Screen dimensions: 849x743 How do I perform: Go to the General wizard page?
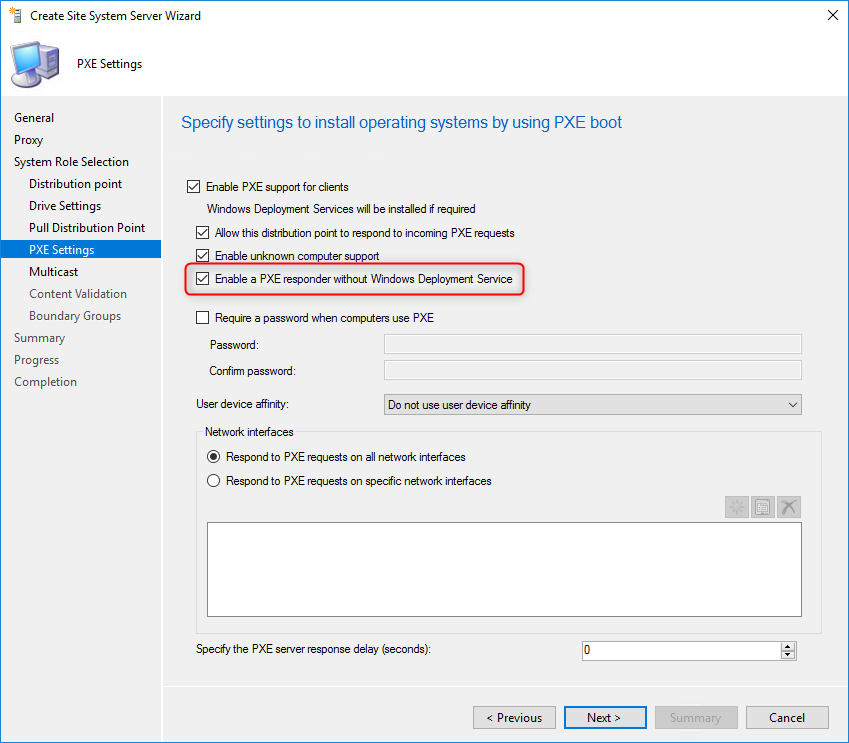pyautogui.click(x=34, y=118)
